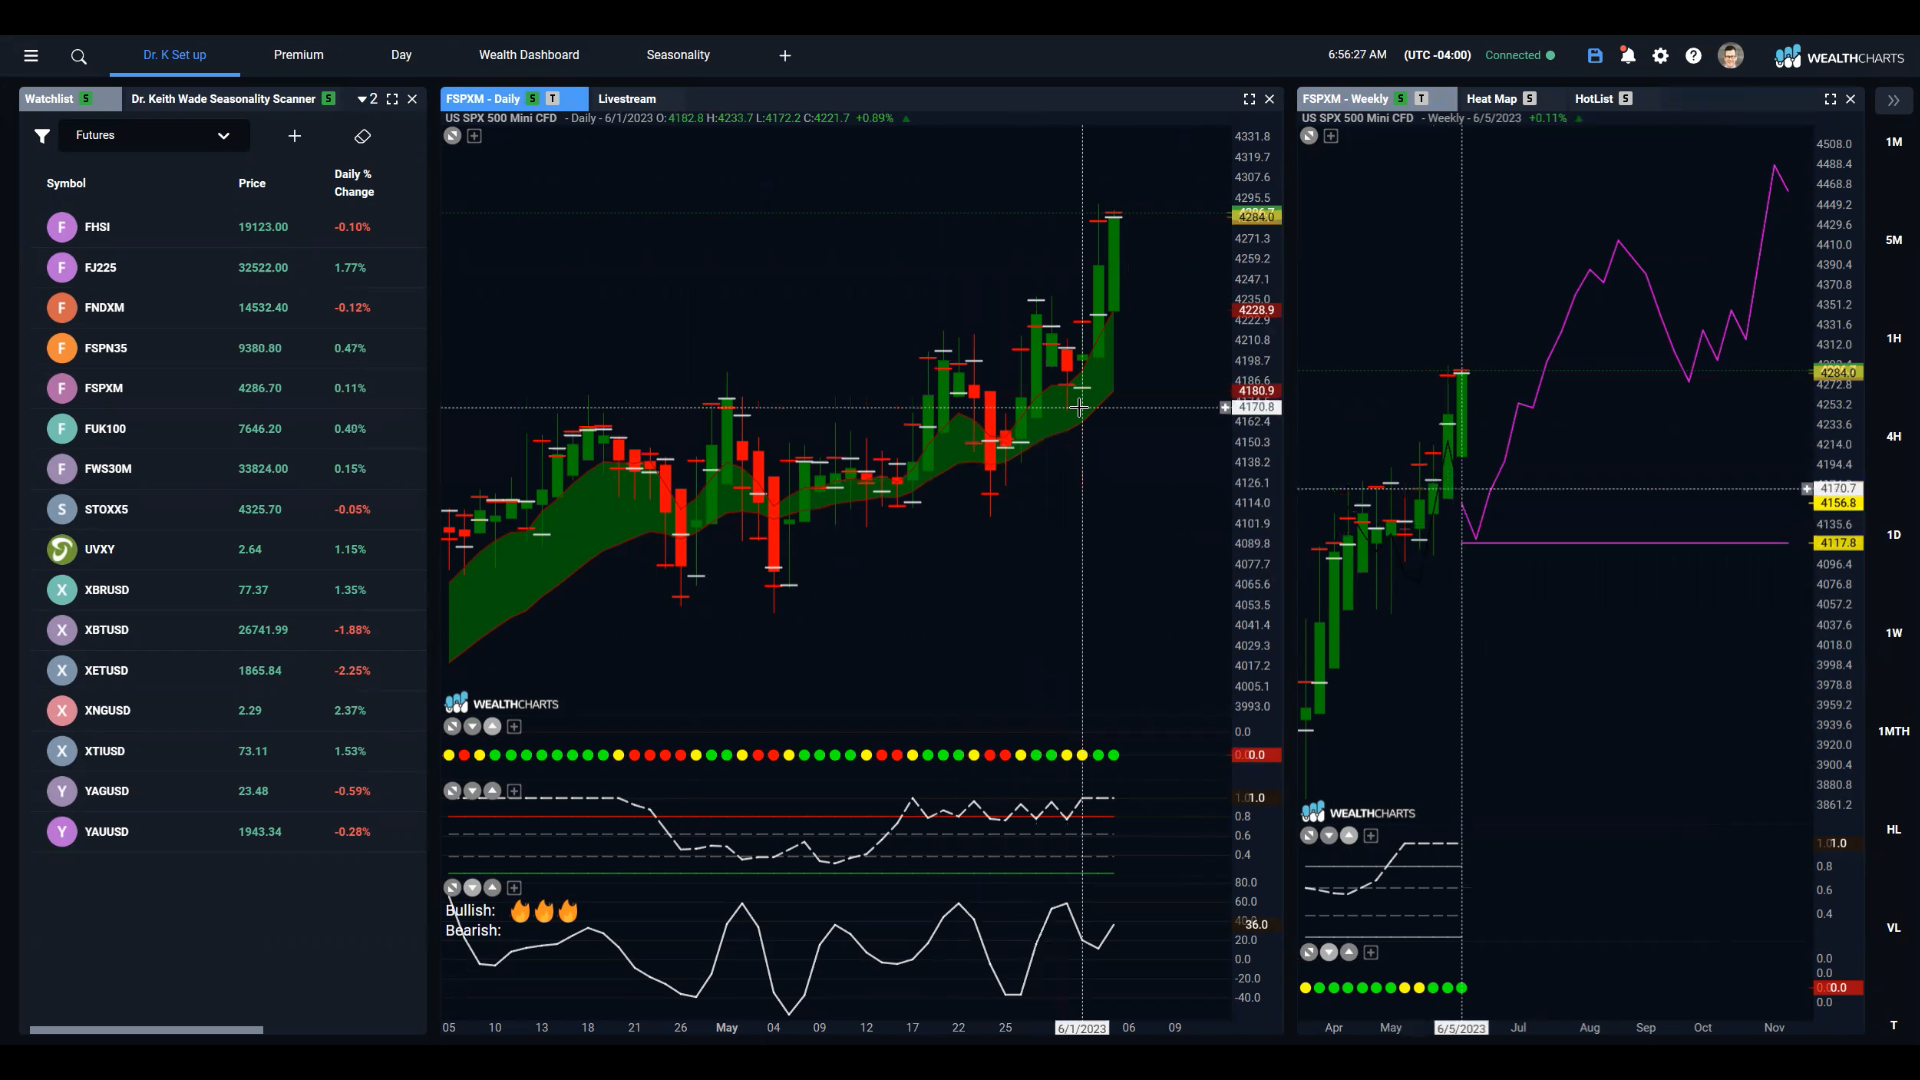Open the Seasonality tab
This screenshot has width=1920, height=1080.
[x=678, y=55]
